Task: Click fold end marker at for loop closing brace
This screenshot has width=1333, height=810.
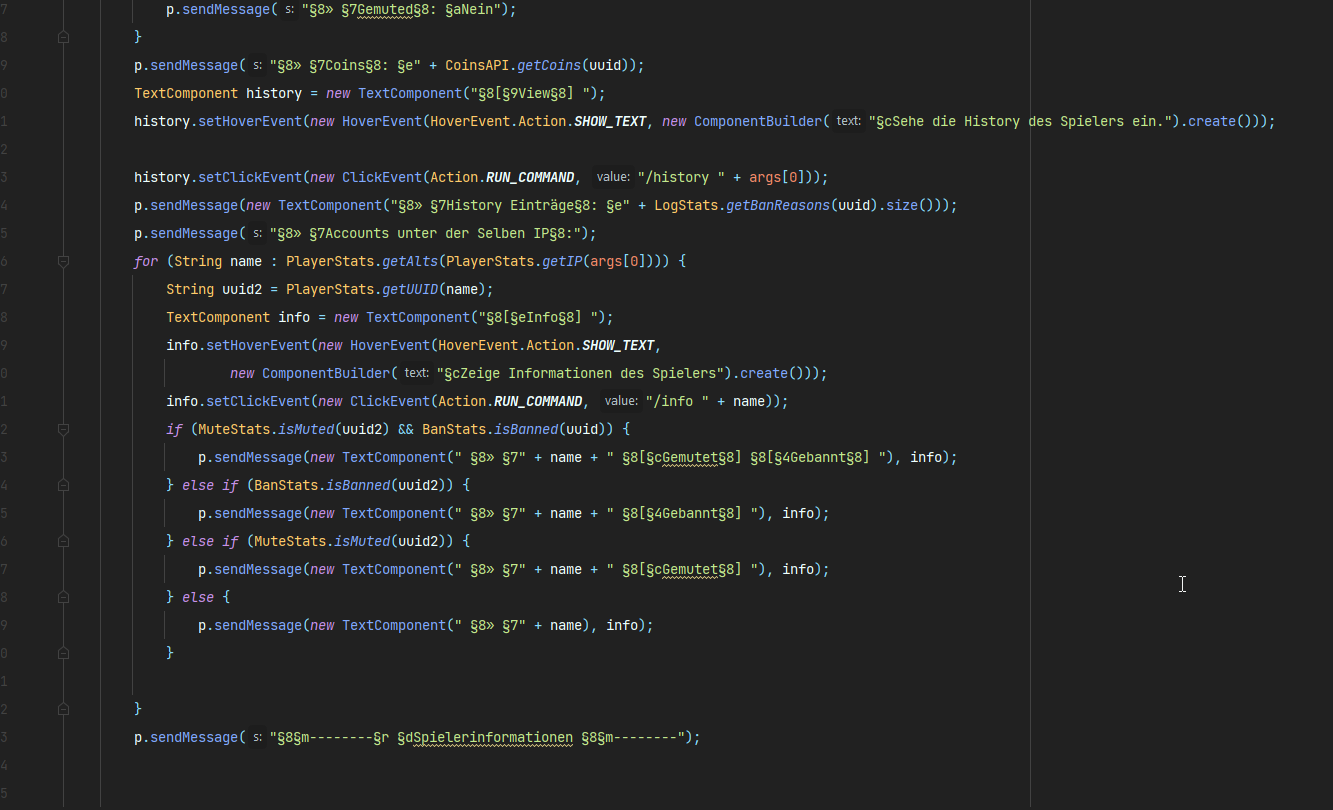Action: pos(64,709)
